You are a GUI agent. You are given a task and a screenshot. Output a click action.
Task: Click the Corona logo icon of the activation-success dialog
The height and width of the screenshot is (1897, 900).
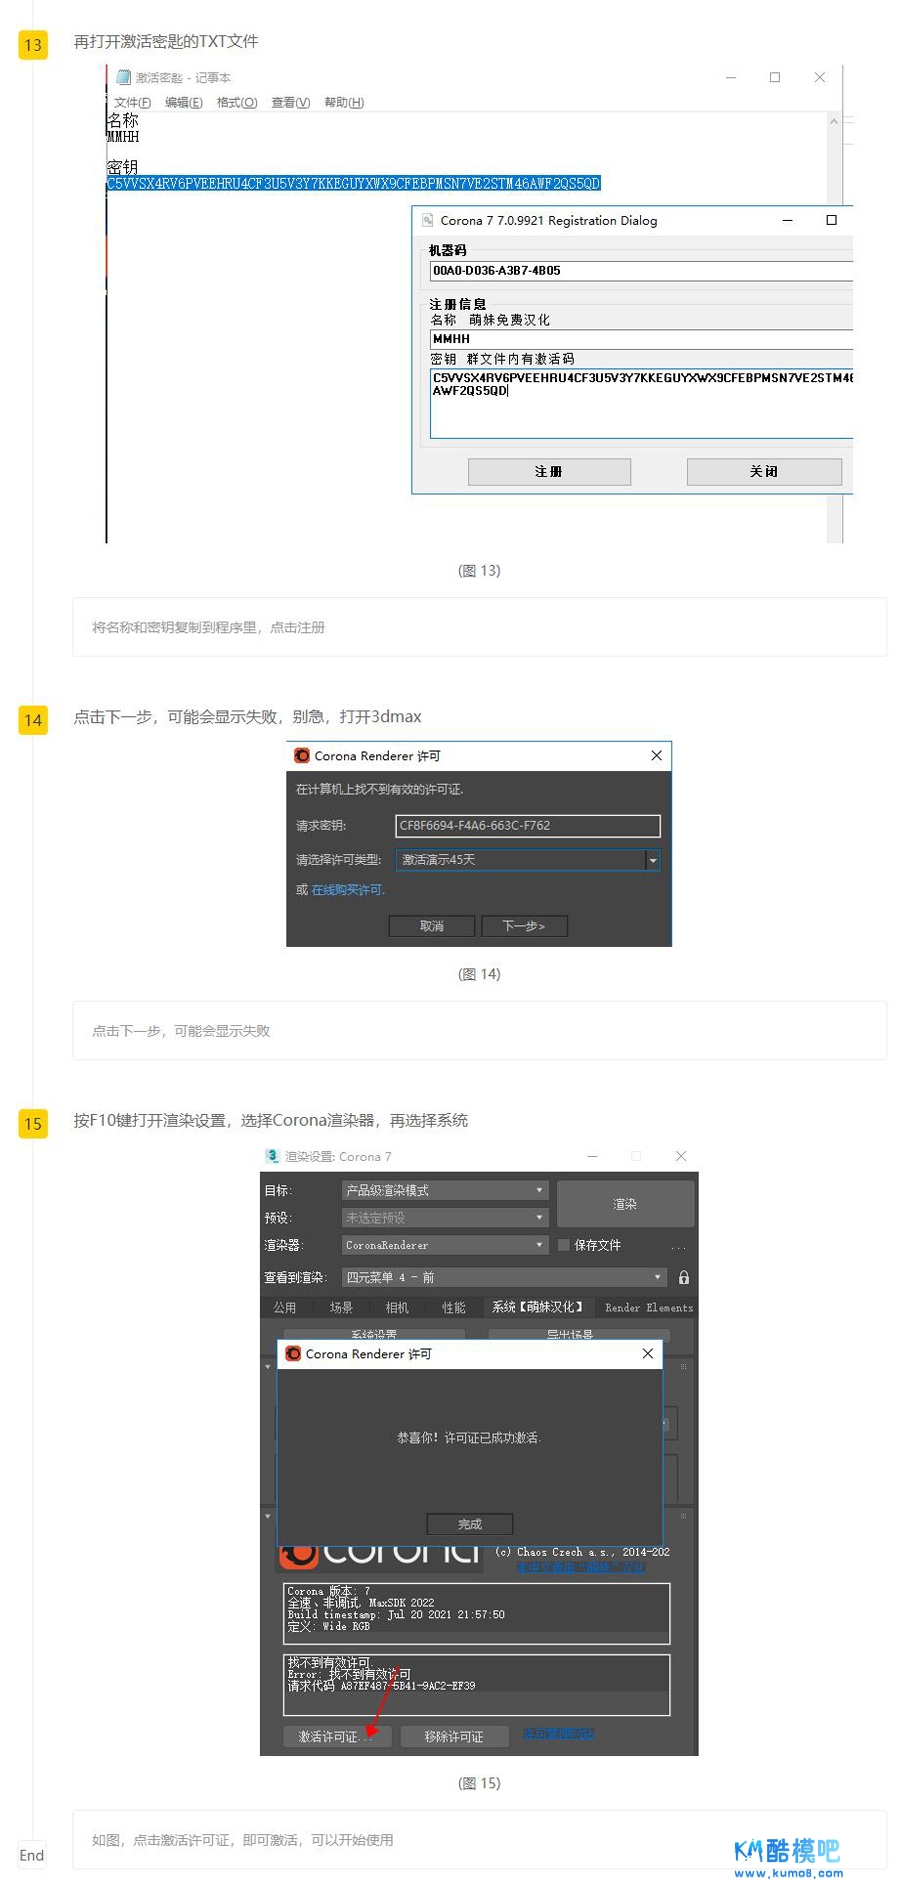(293, 1353)
